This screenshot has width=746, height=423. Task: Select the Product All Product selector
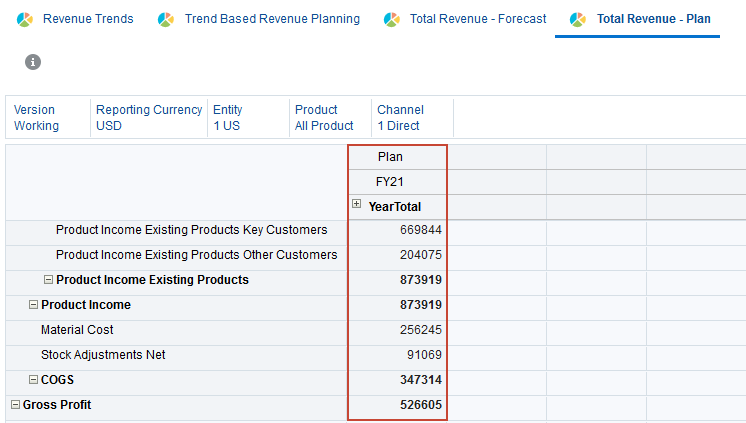point(324,118)
